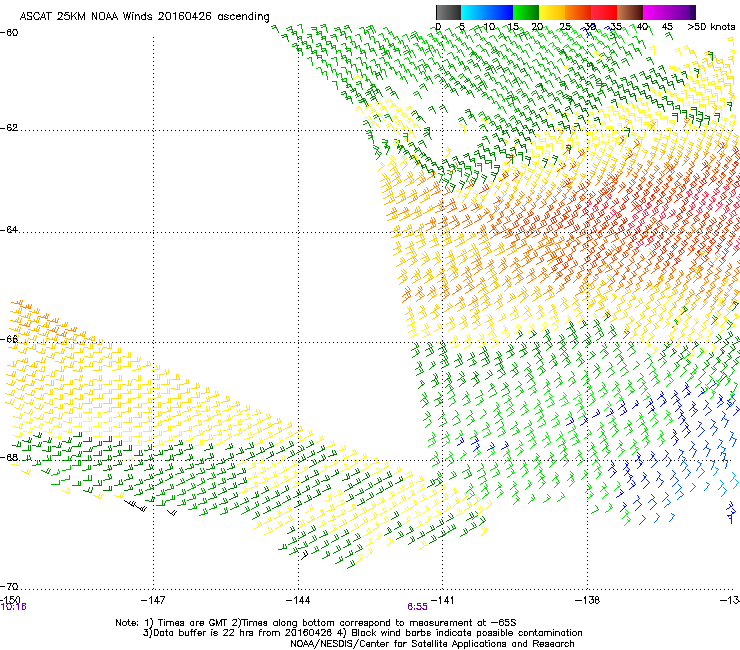Click the -68 latitude axis label
The image size is (740, 650).
[9, 458]
